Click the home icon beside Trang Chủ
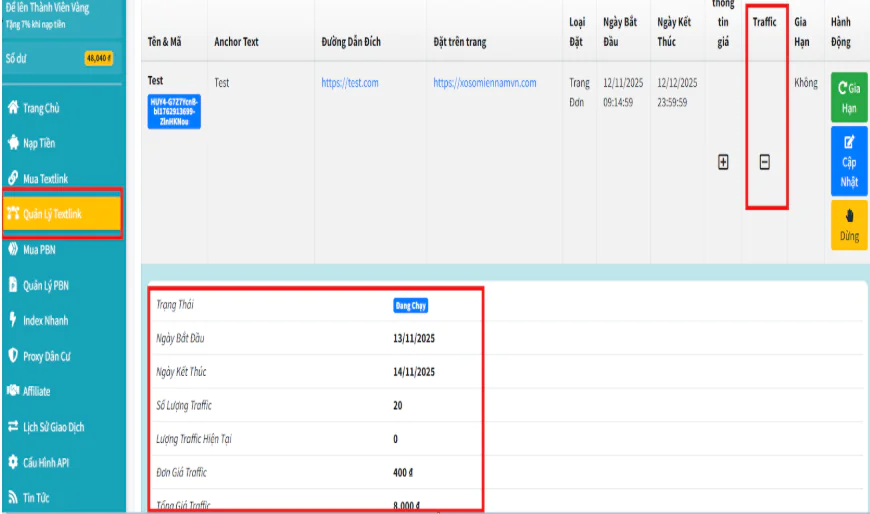Viewport: 870px width, 514px height. 13,108
